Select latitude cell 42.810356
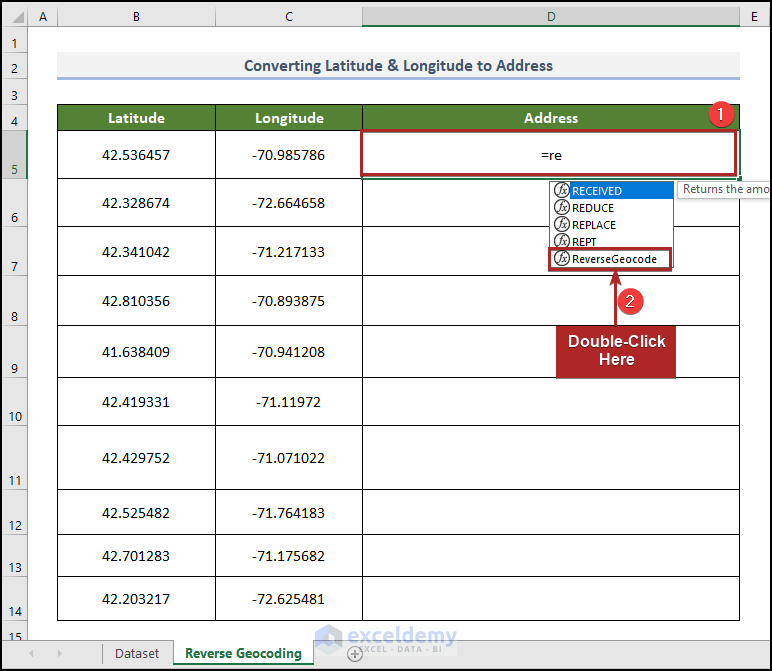Image resolution: width=772 pixels, height=671 pixels. tap(136, 301)
